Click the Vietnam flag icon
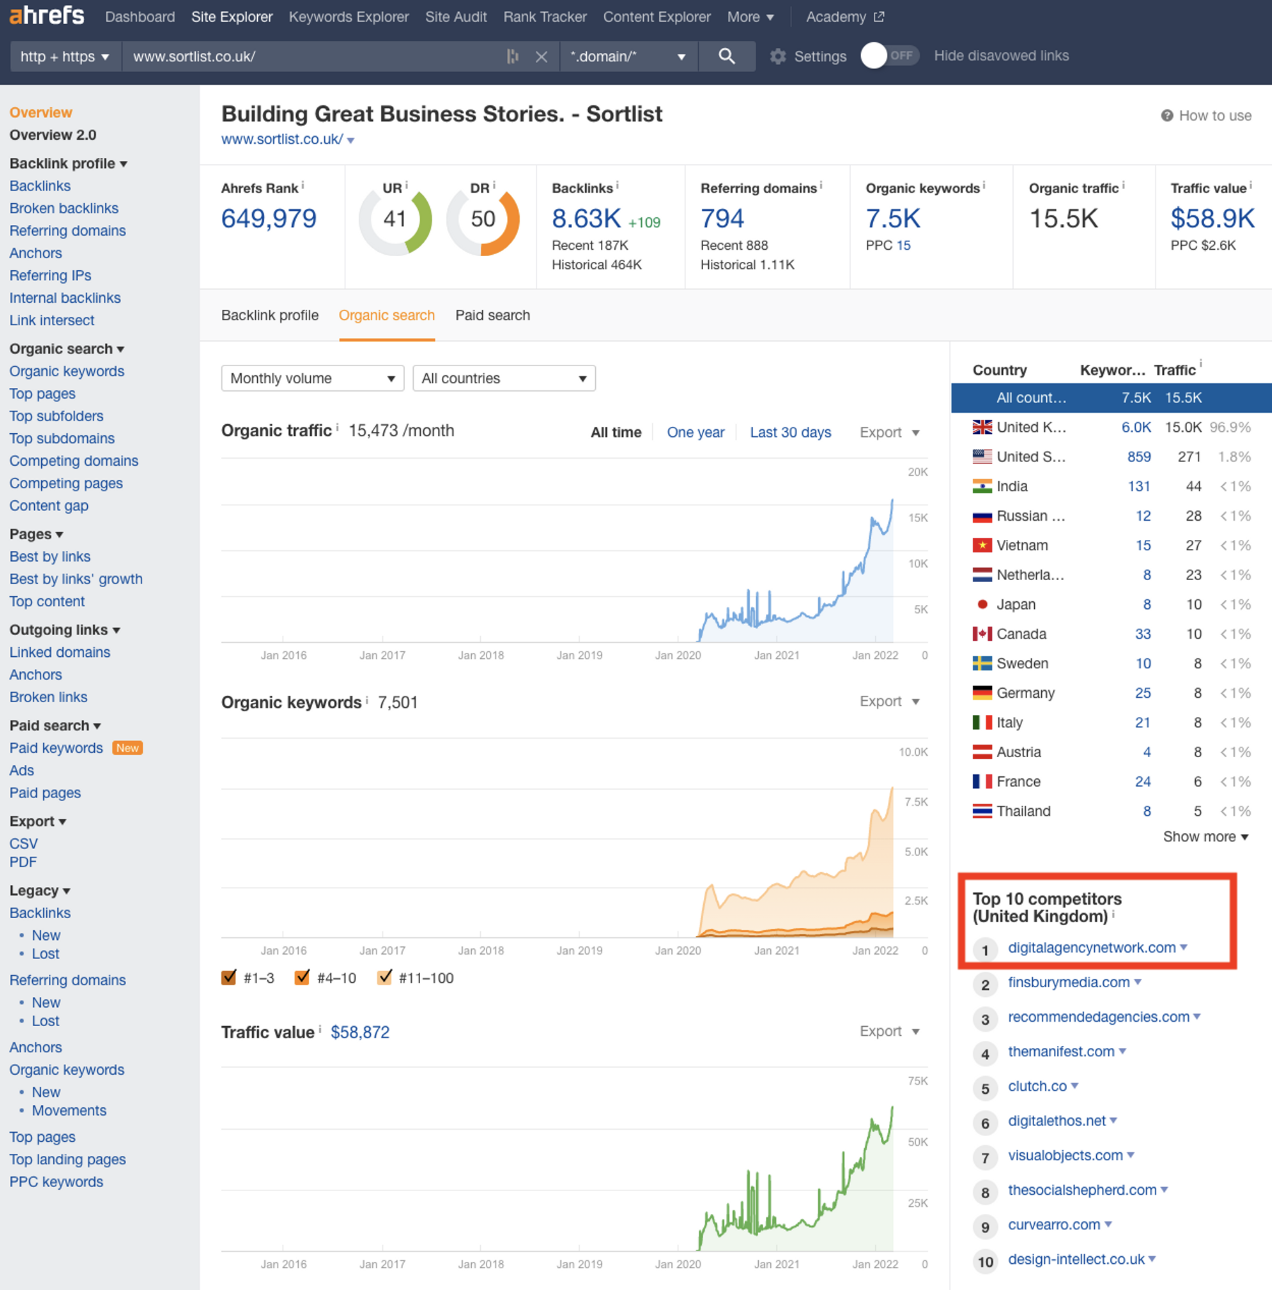This screenshot has width=1272, height=1290. 982,545
